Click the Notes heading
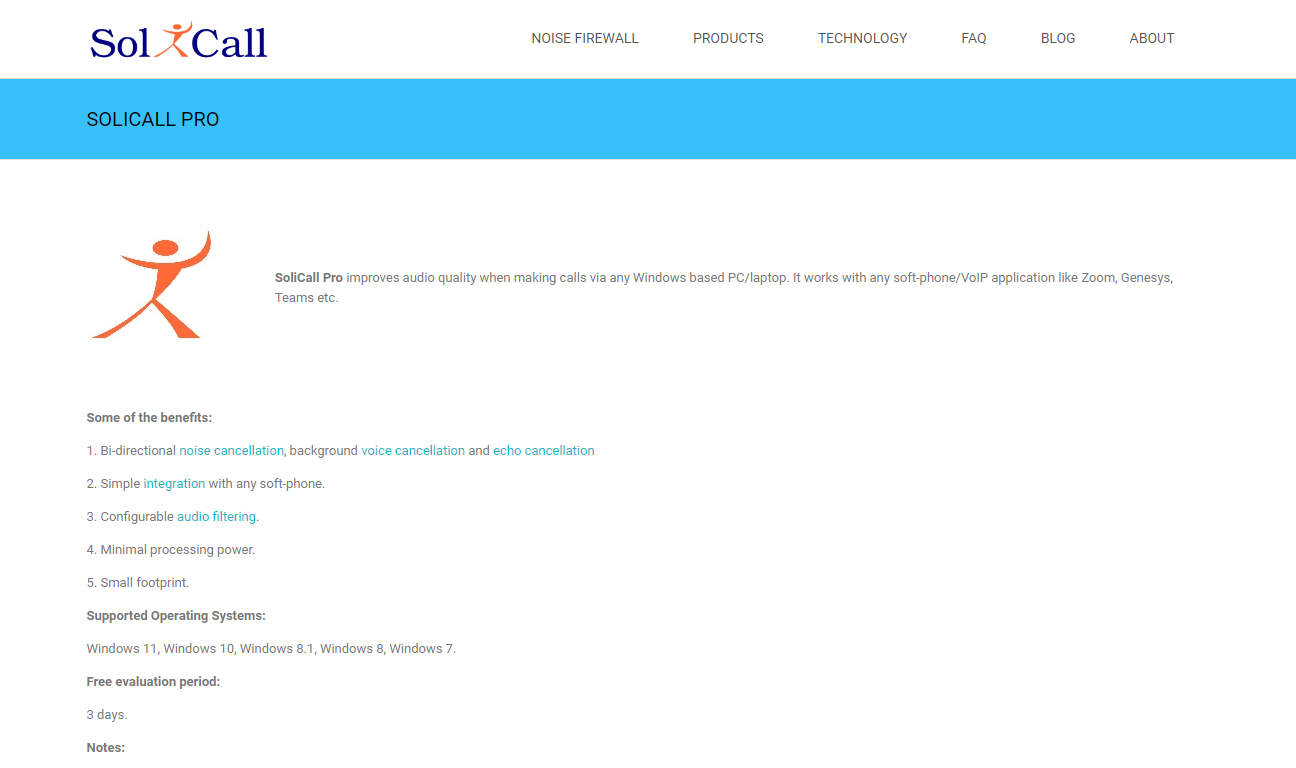 [x=105, y=748]
